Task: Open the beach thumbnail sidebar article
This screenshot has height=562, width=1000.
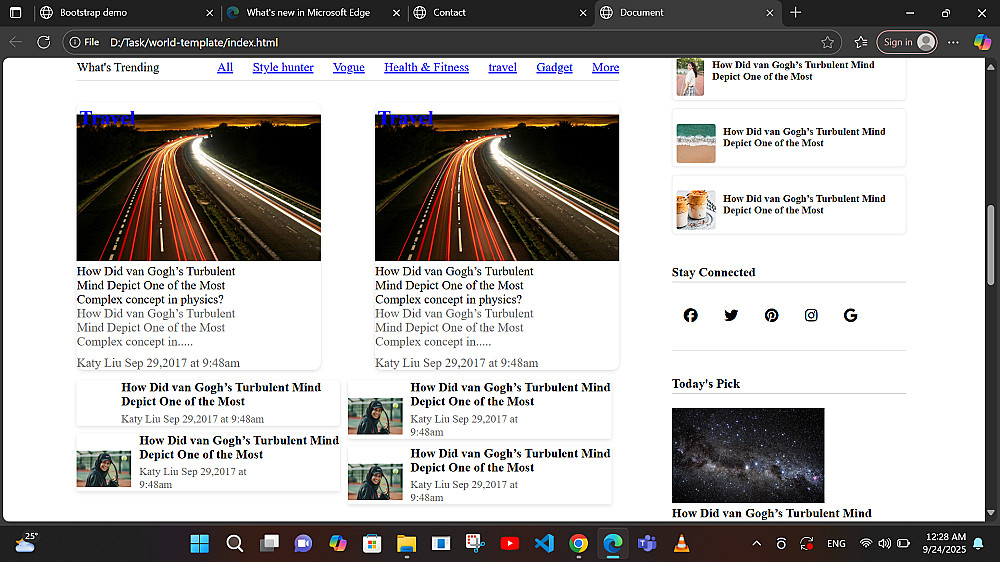Action: 696,143
